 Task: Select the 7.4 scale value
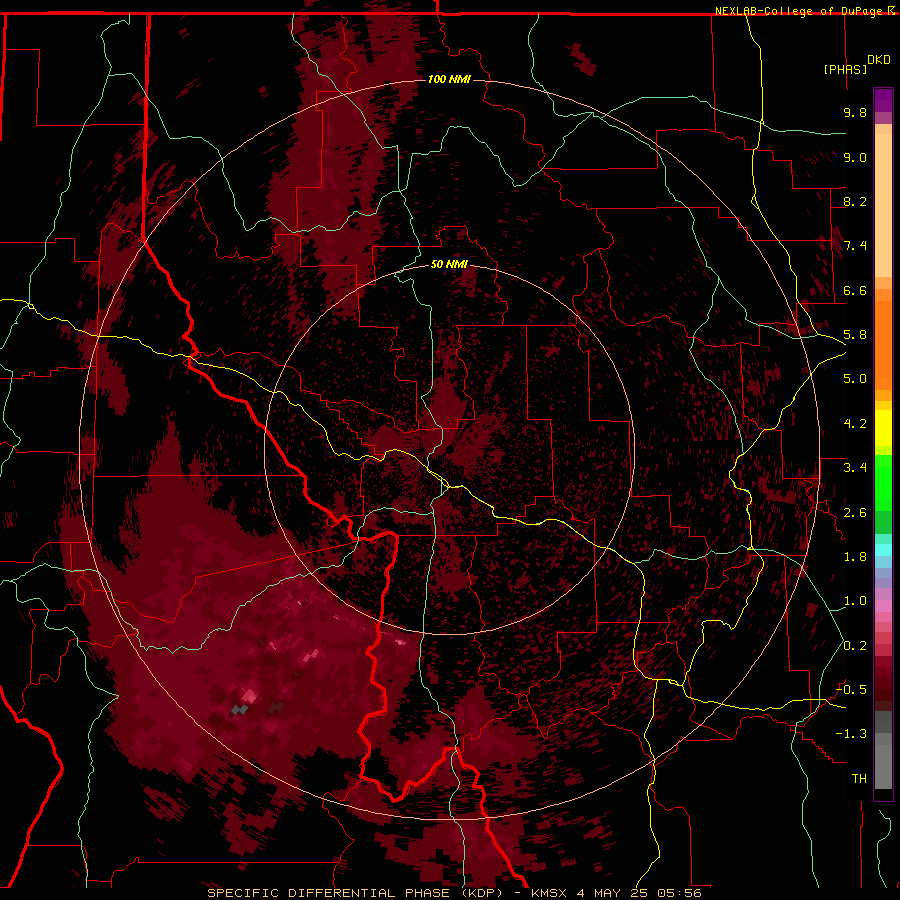(x=855, y=246)
